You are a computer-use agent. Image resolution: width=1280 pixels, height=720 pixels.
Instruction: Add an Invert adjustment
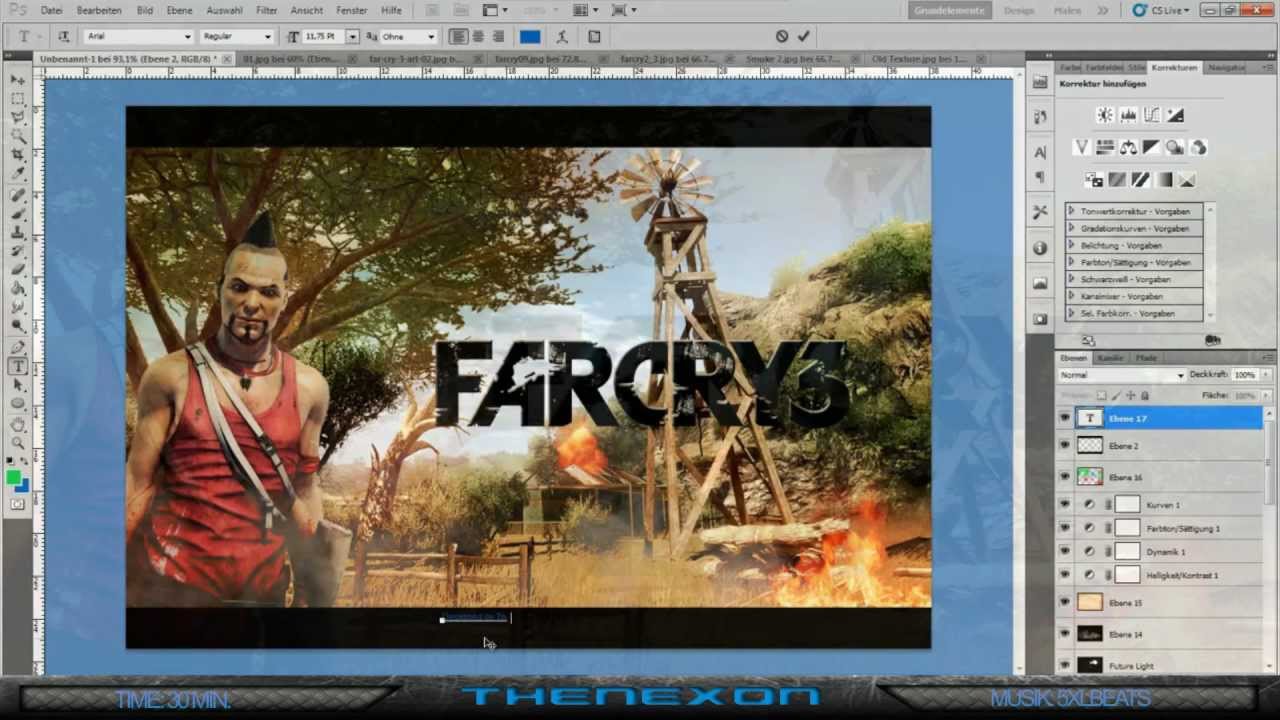pos(1094,180)
